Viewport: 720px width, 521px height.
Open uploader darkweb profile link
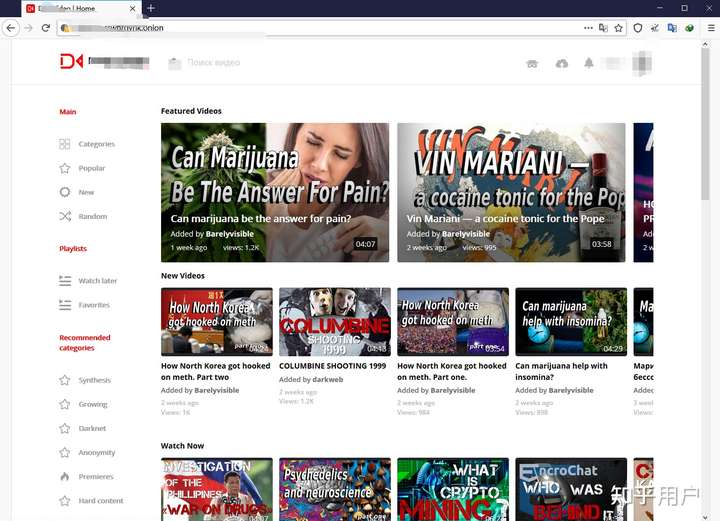[327, 380]
